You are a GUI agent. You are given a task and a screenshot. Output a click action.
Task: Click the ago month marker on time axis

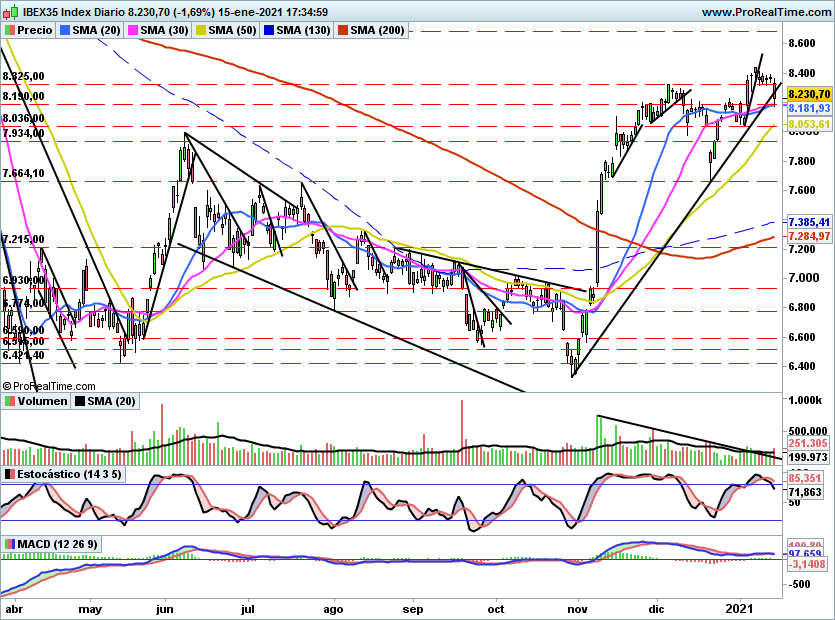point(333,608)
